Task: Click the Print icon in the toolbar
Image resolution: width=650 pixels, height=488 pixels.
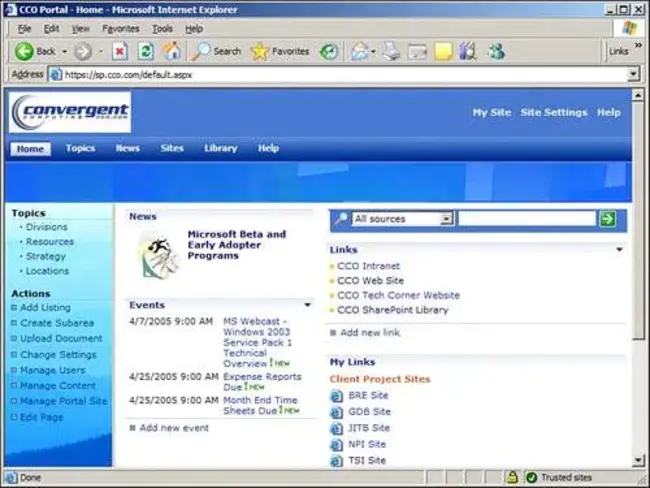Action: click(x=391, y=51)
